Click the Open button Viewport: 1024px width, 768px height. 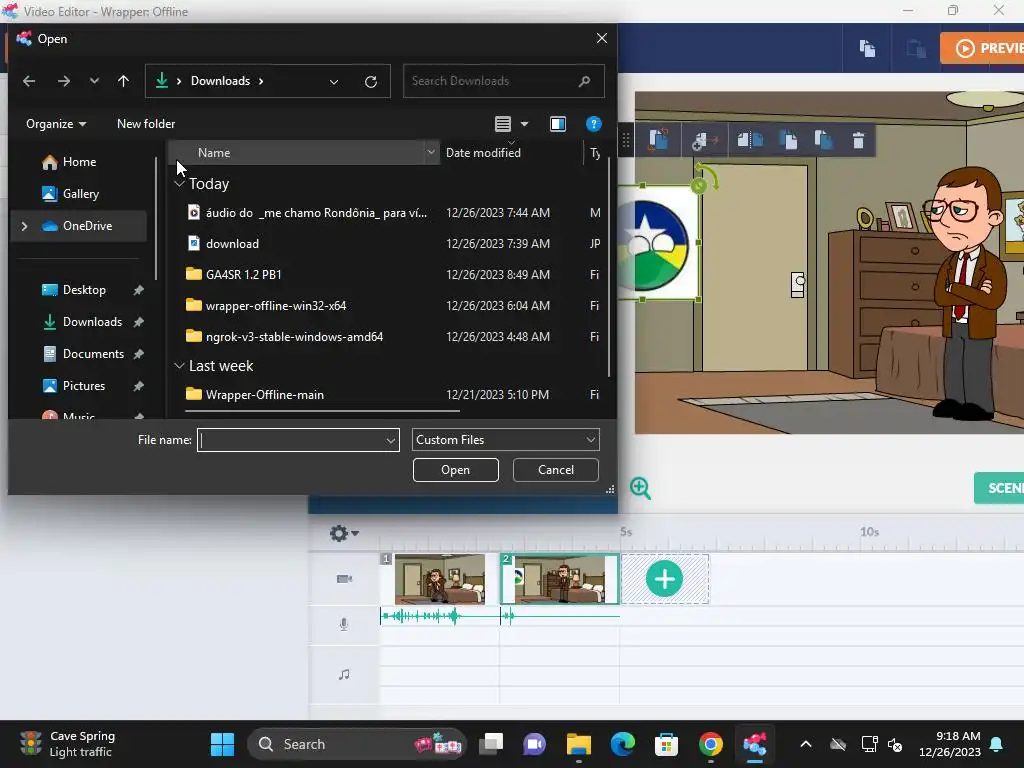pyautogui.click(x=455, y=470)
